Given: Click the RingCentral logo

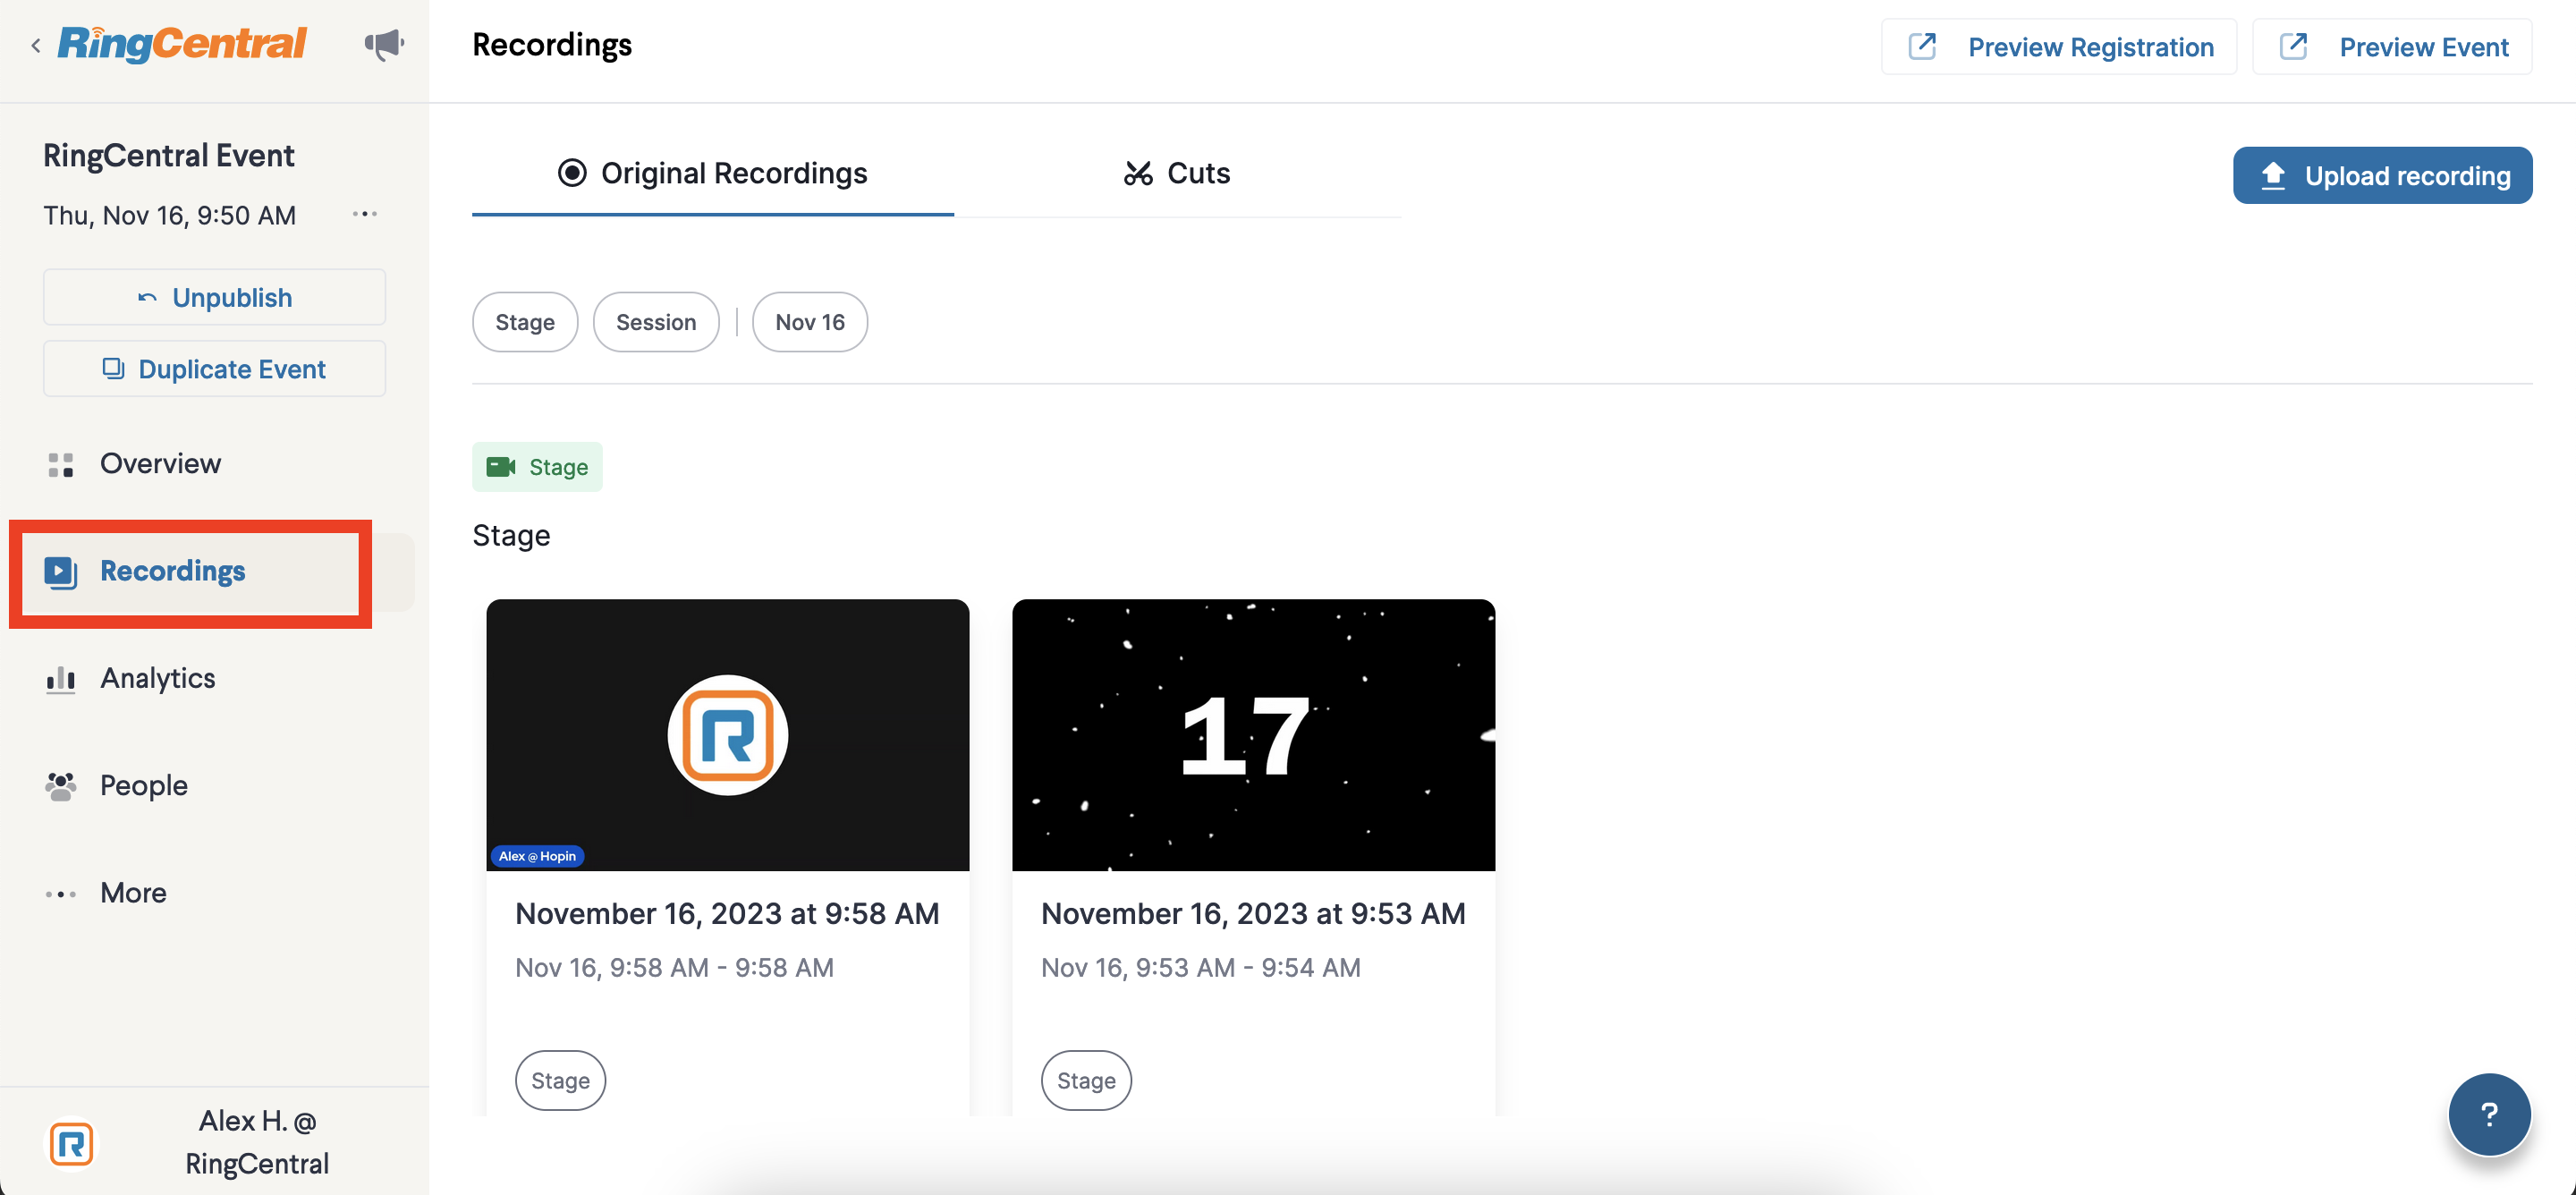Looking at the screenshot, I should click(182, 44).
